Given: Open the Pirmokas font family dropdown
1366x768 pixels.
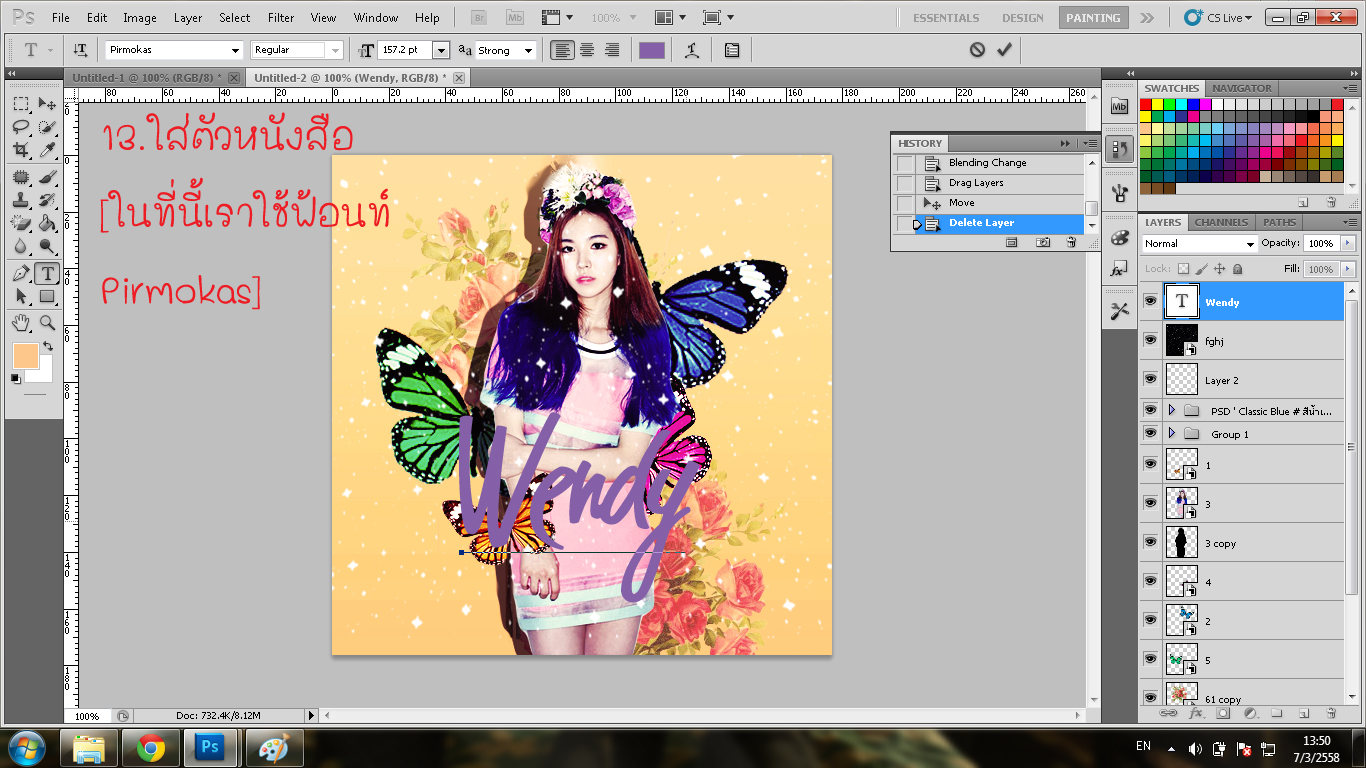Looking at the screenshot, I should coord(236,50).
